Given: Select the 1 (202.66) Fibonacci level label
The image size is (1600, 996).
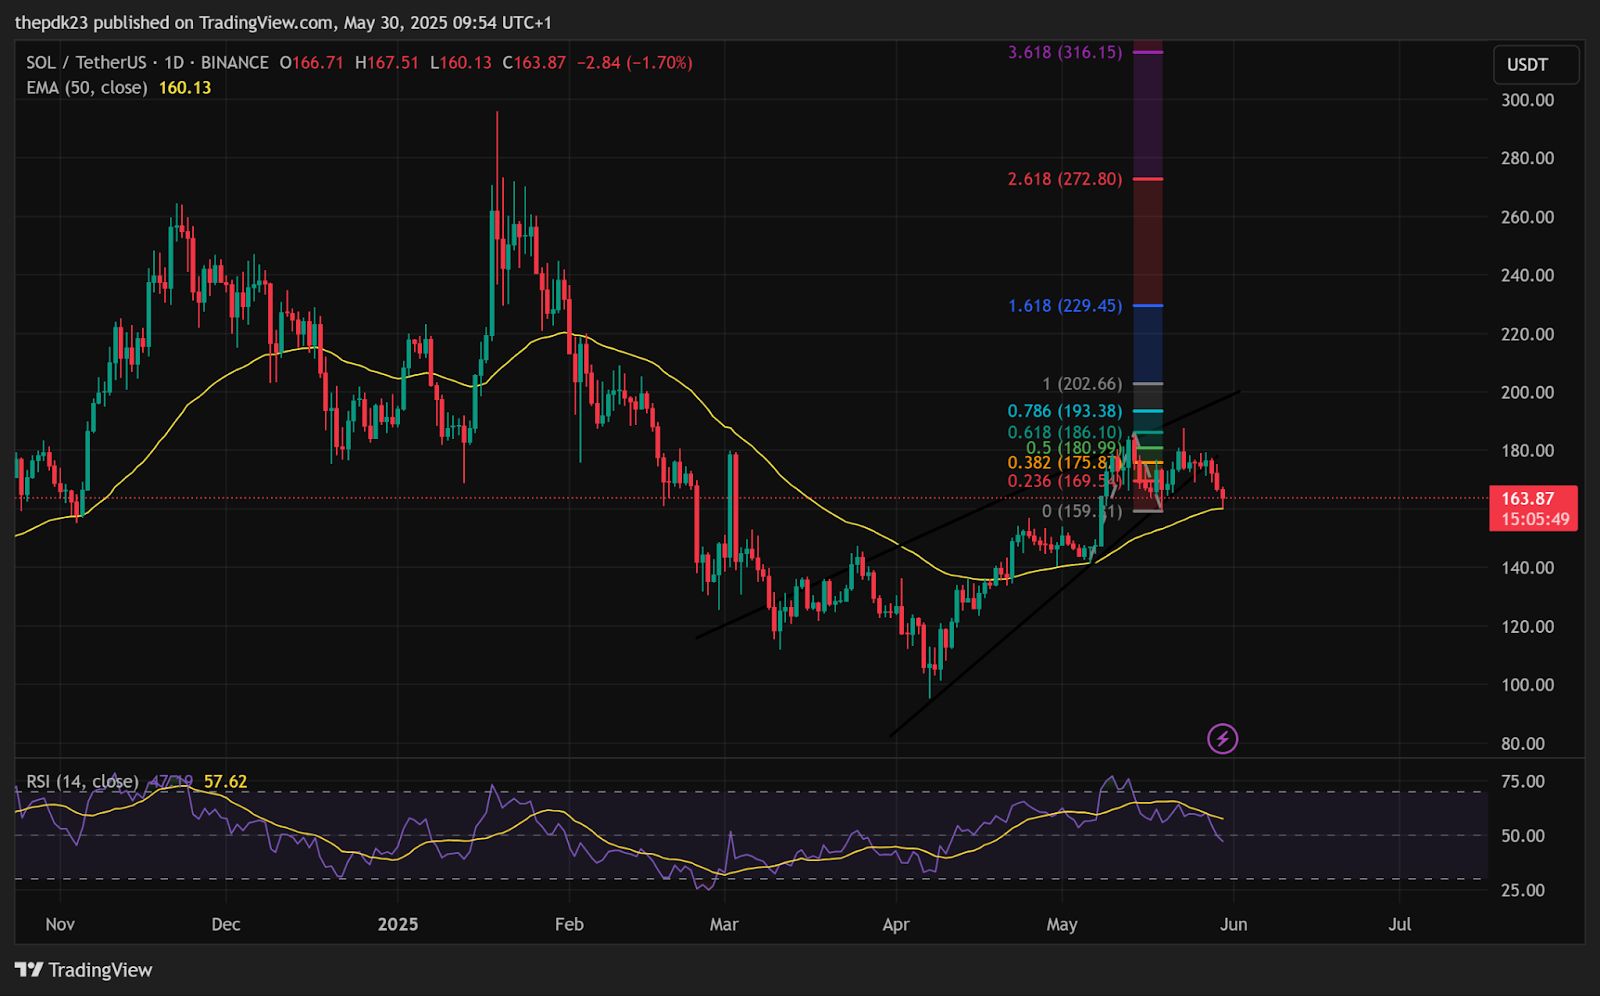Looking at the screenshot, I should (x=1082, y=384).
